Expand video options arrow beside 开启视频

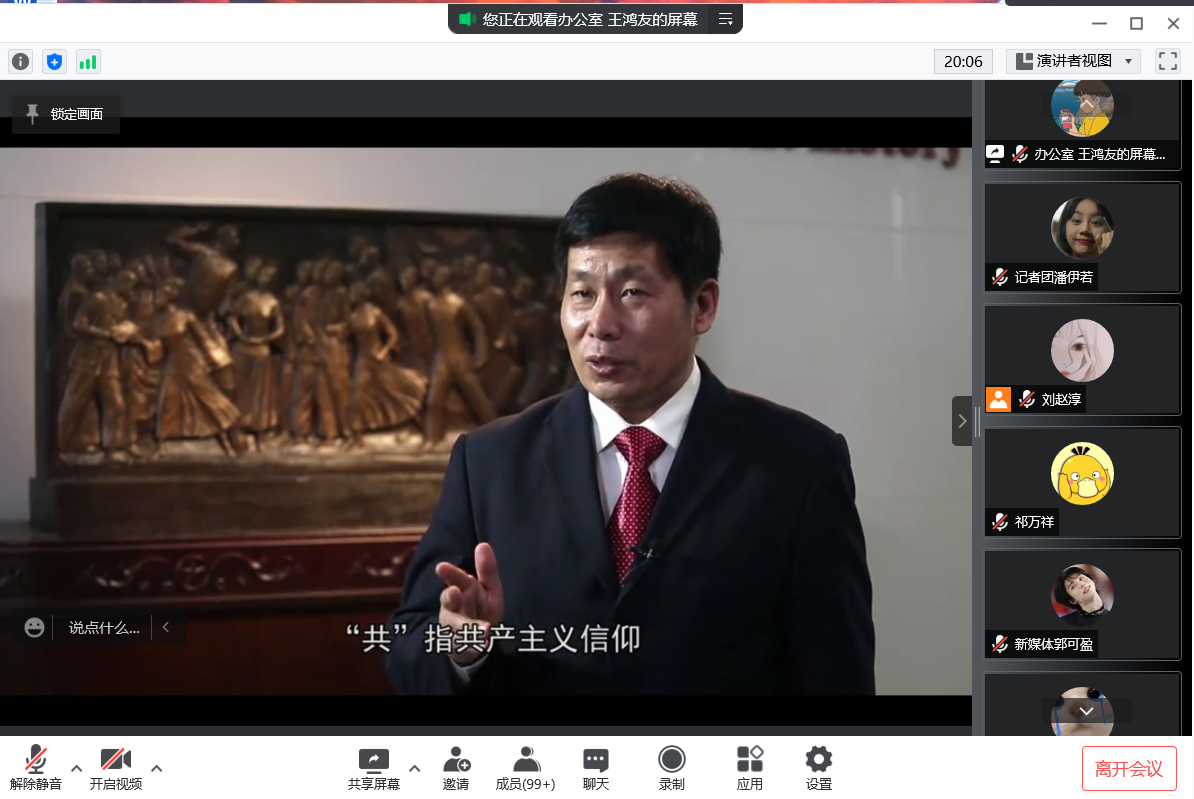click(156, 768)
